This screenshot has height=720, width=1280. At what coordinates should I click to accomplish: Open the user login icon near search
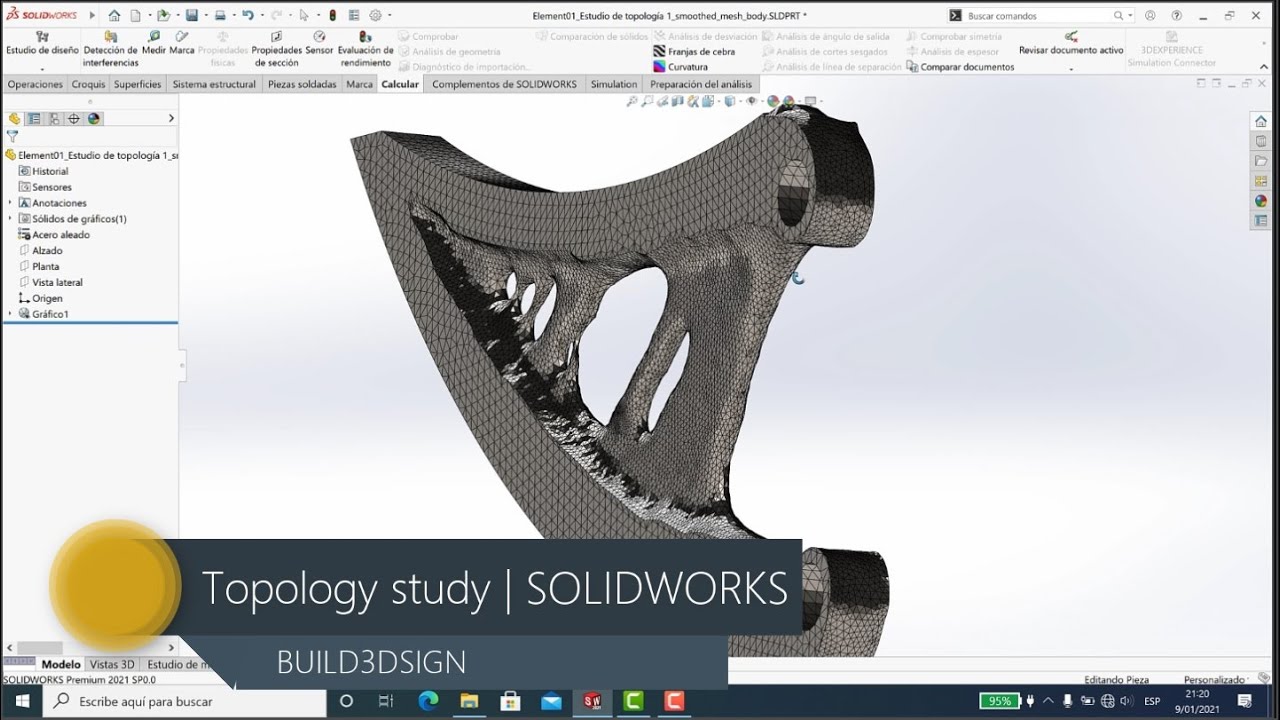click(1148, 16)
